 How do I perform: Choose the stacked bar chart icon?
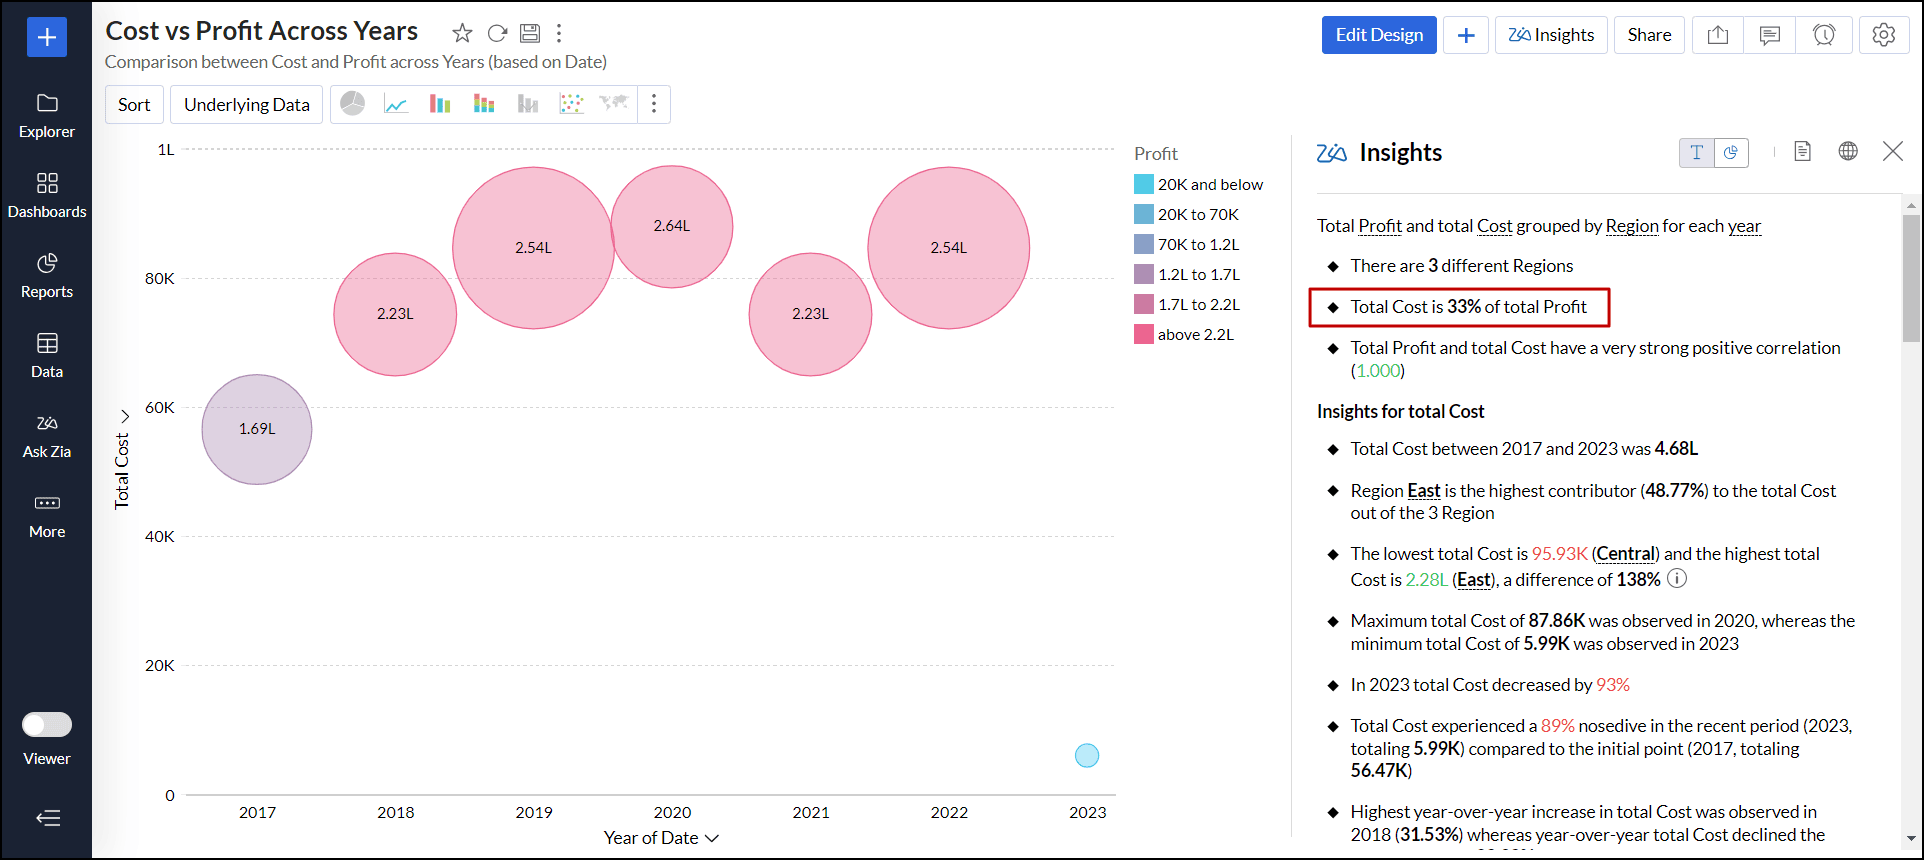484,104
